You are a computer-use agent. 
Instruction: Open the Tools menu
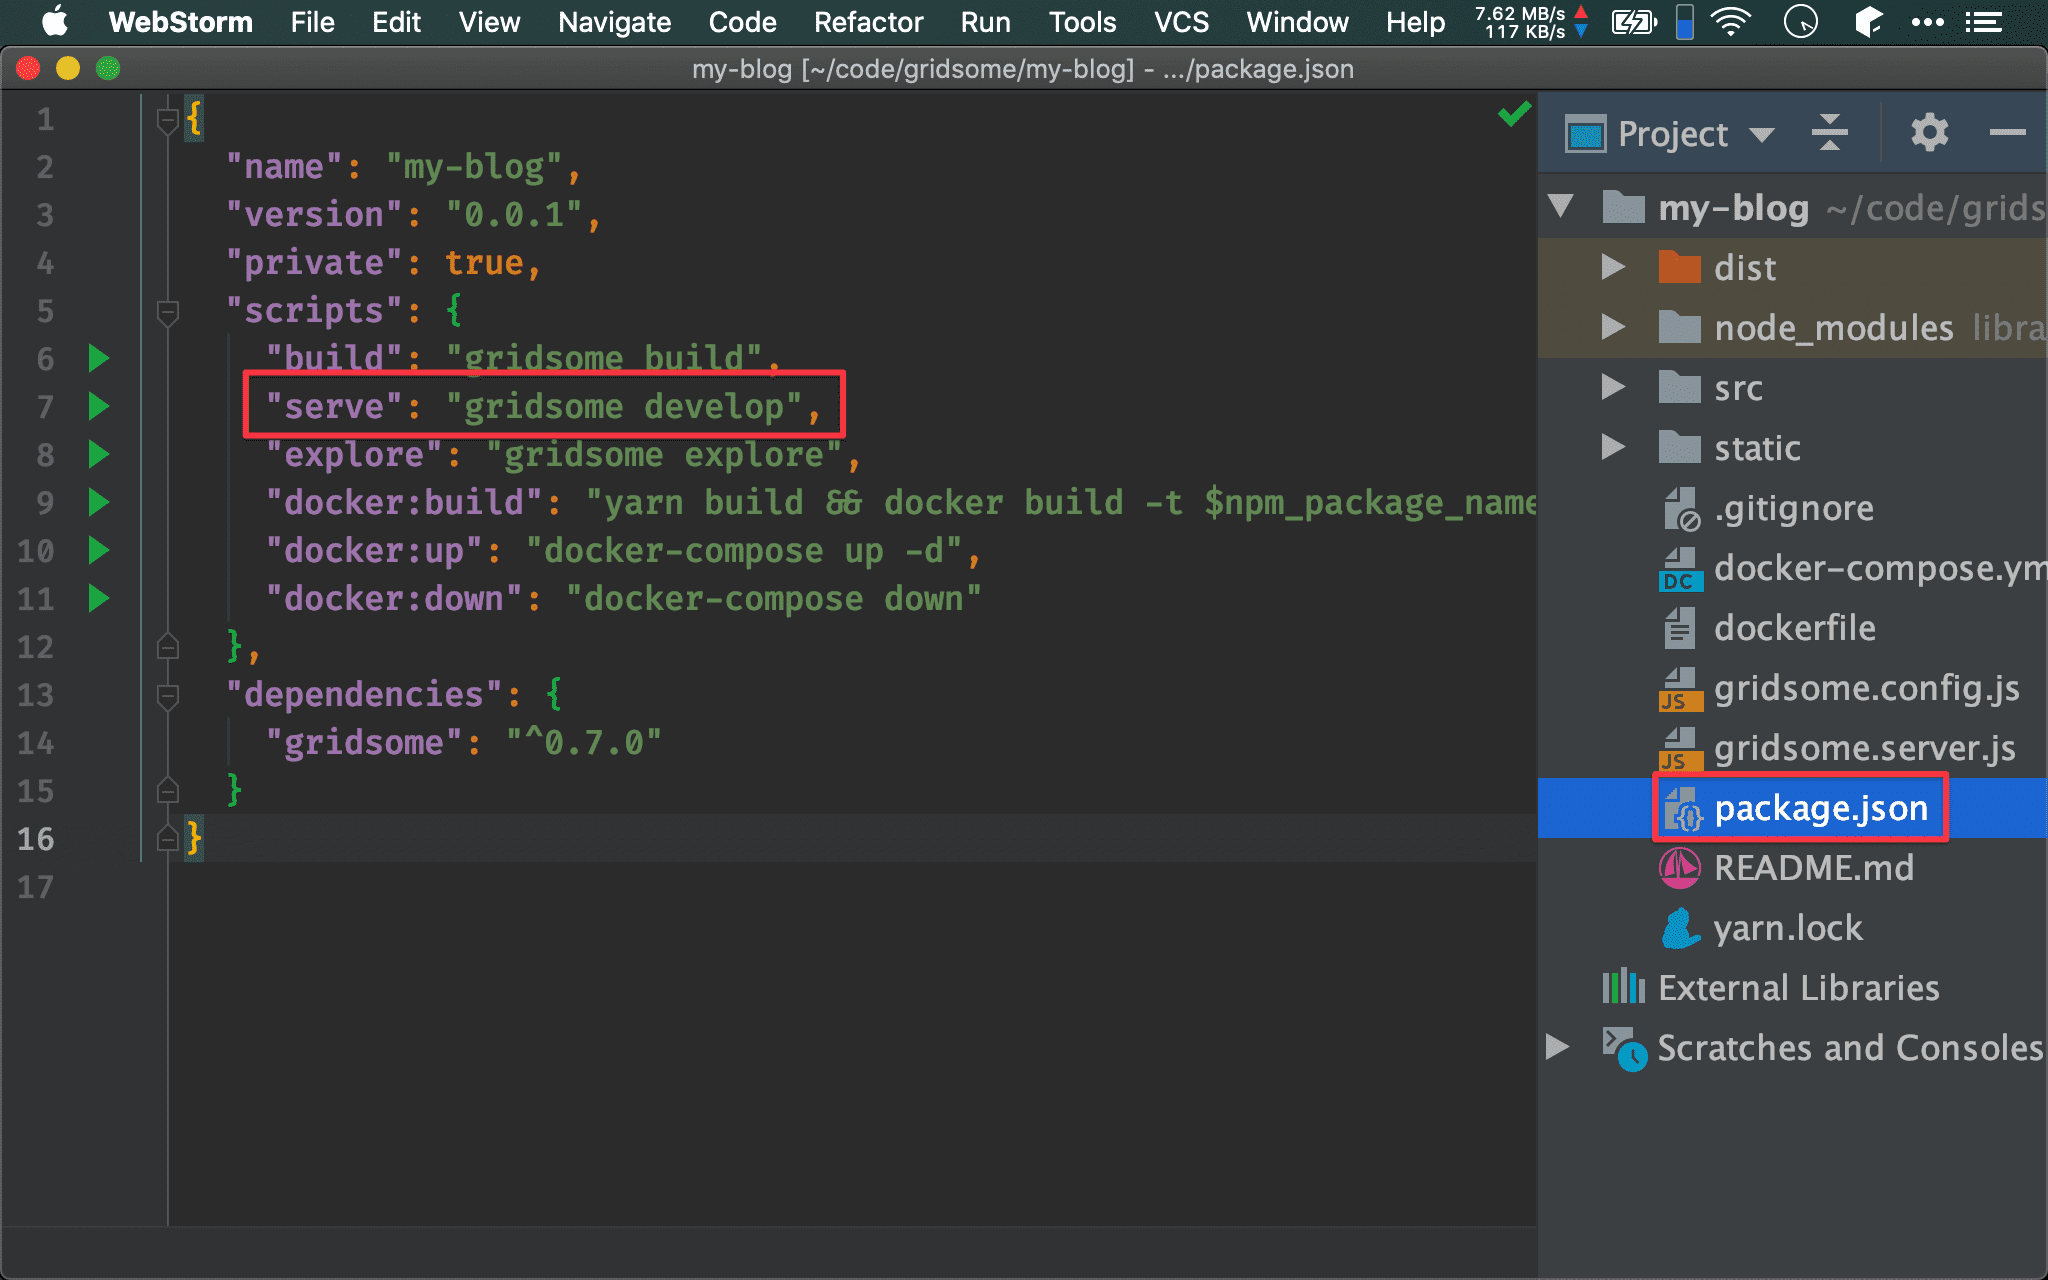(x=1082, y=22)
